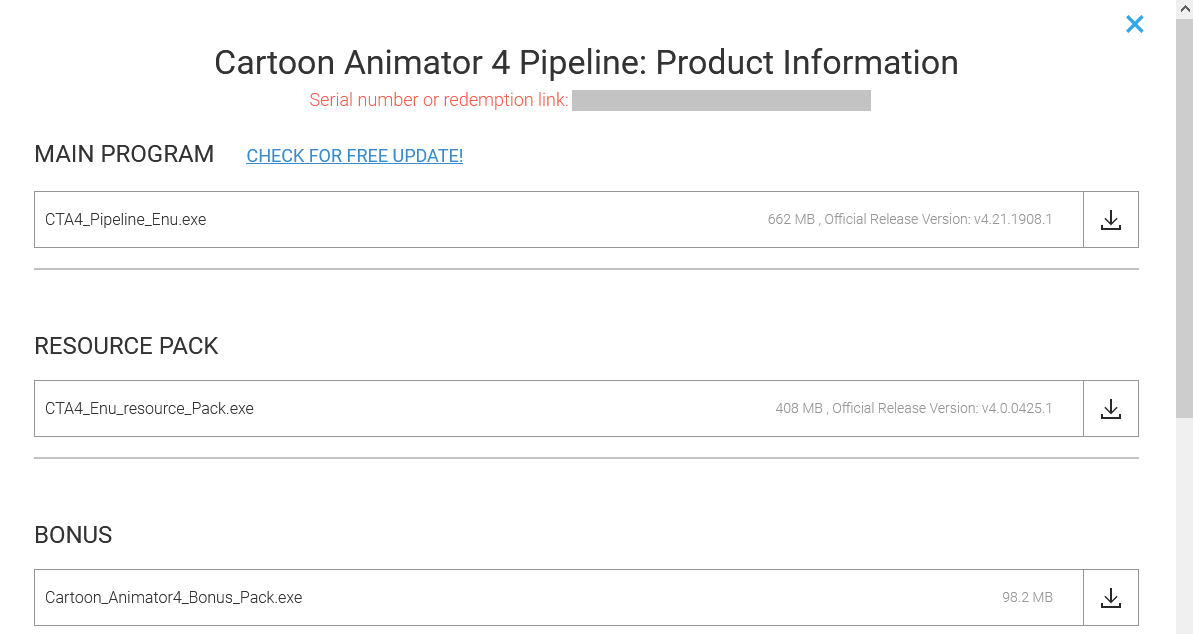Click the CTA4_Pipeline_Enu.exe file name
Image resolution: width=1193 pixels, height=634 pixels.
[x=126, y=220]
